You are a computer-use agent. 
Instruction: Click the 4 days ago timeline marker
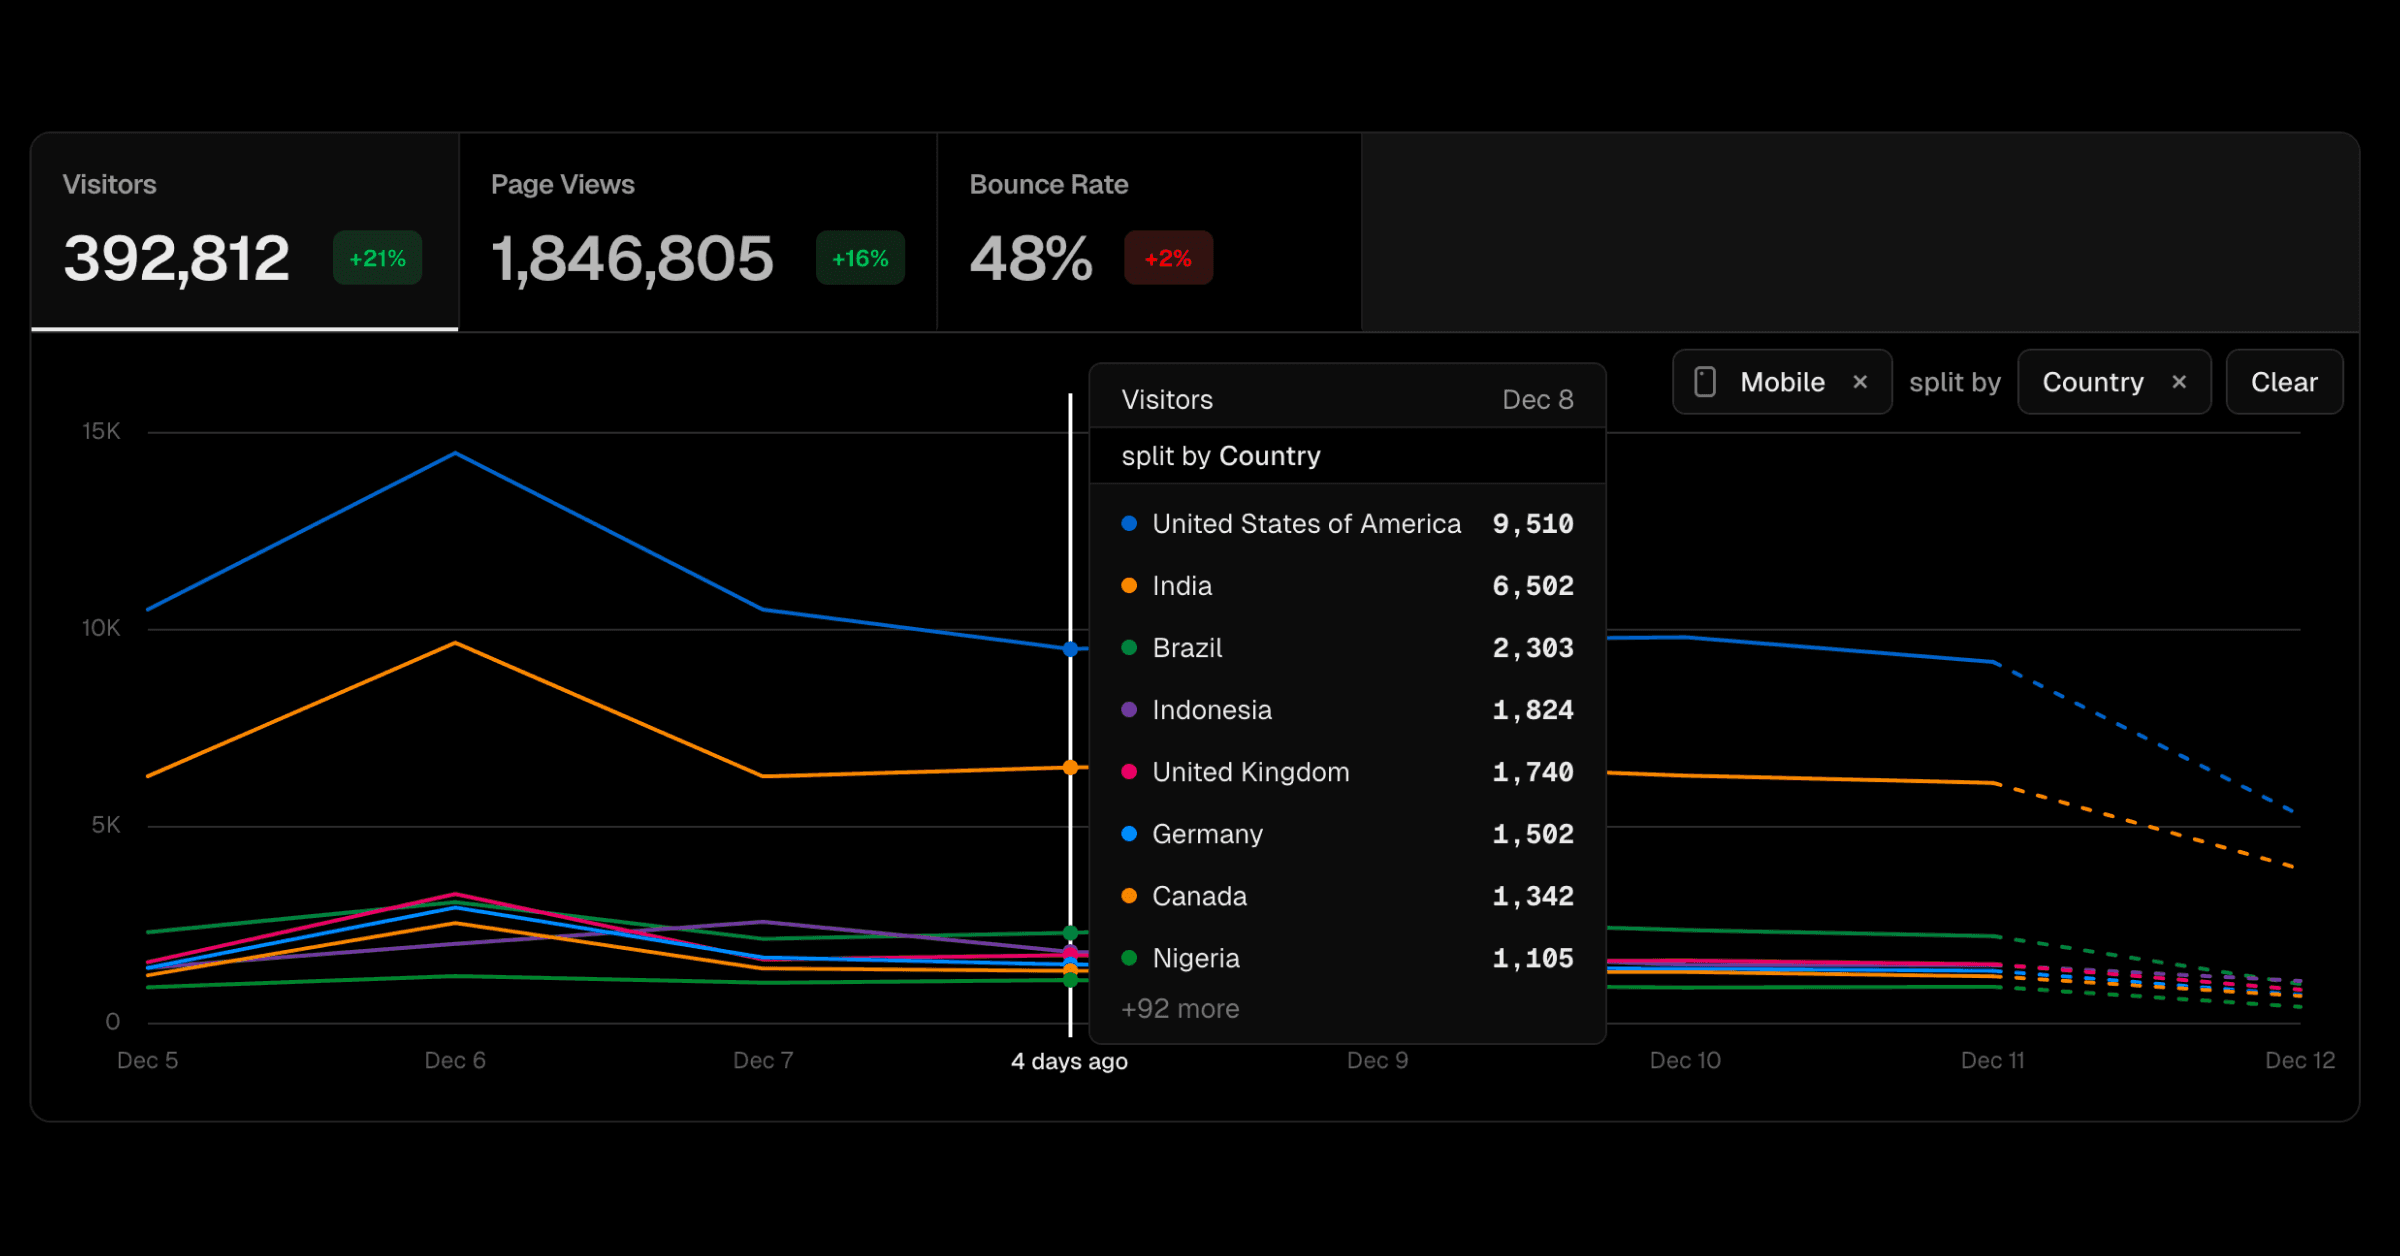[1069, 1061]
